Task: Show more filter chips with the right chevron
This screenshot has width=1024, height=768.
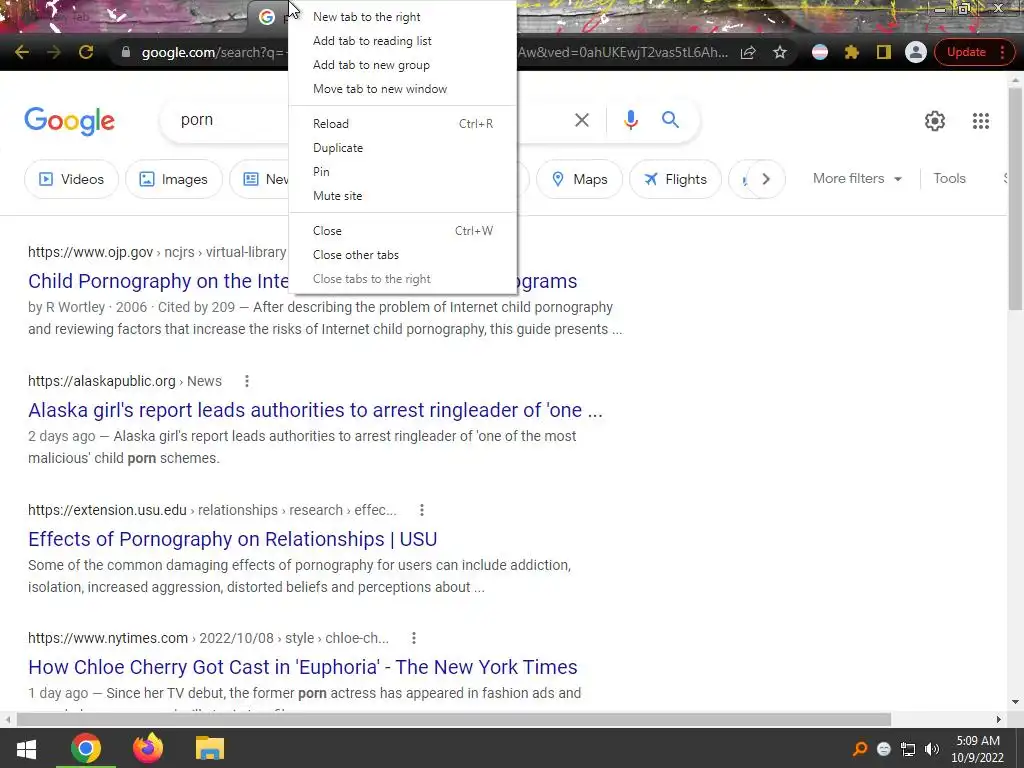Action: (x=765, y=179)
